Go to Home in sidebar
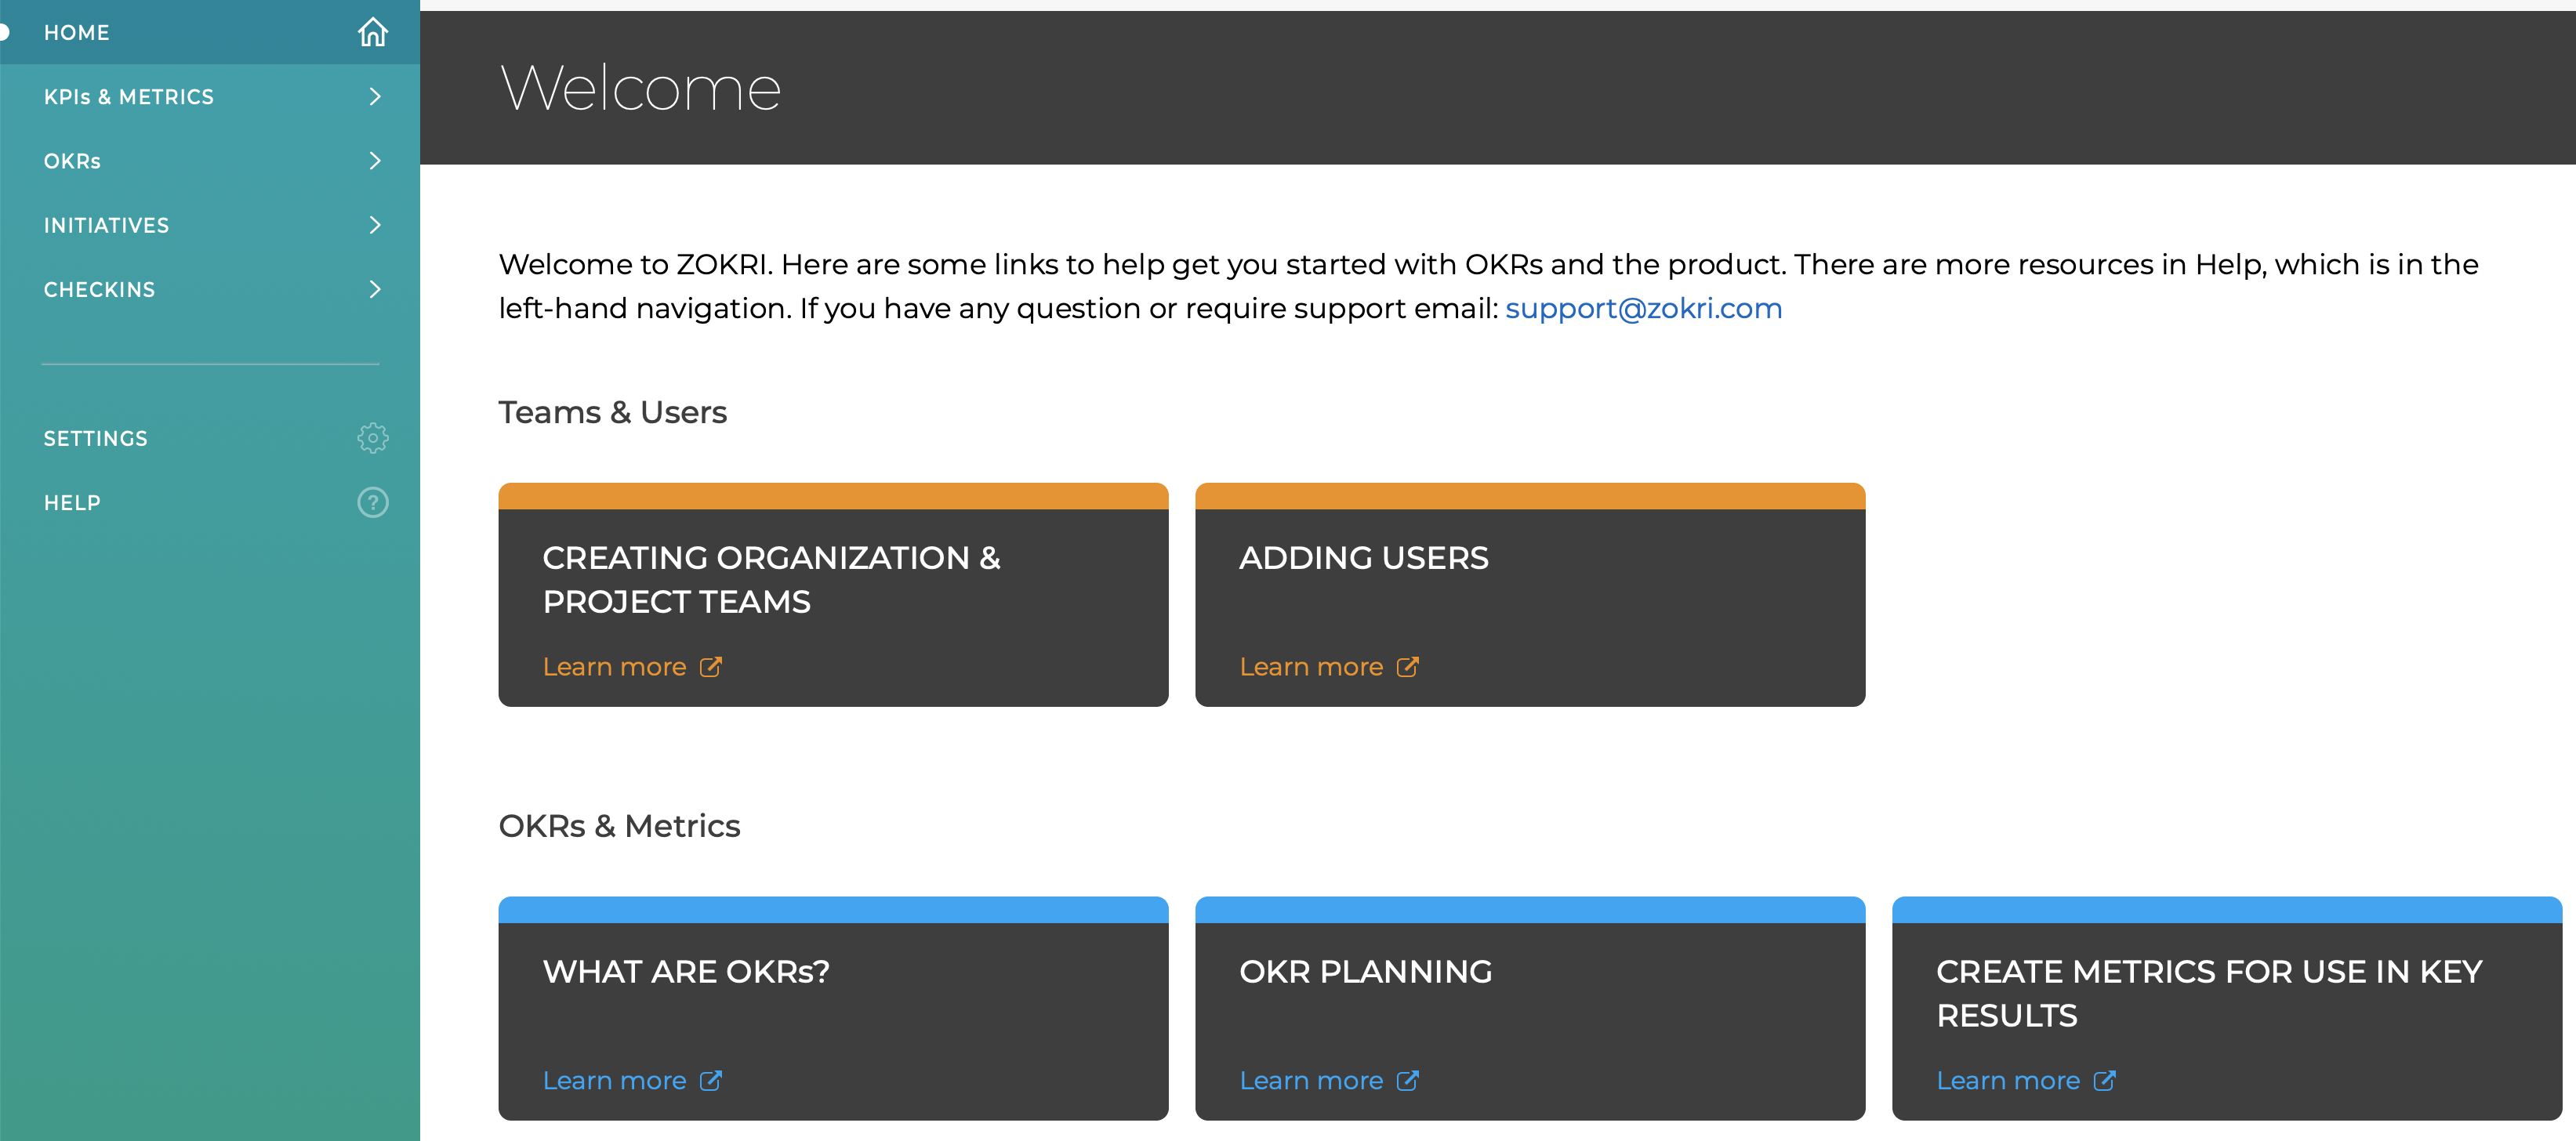This screenshot has height=1141, width=2576. 210,32
